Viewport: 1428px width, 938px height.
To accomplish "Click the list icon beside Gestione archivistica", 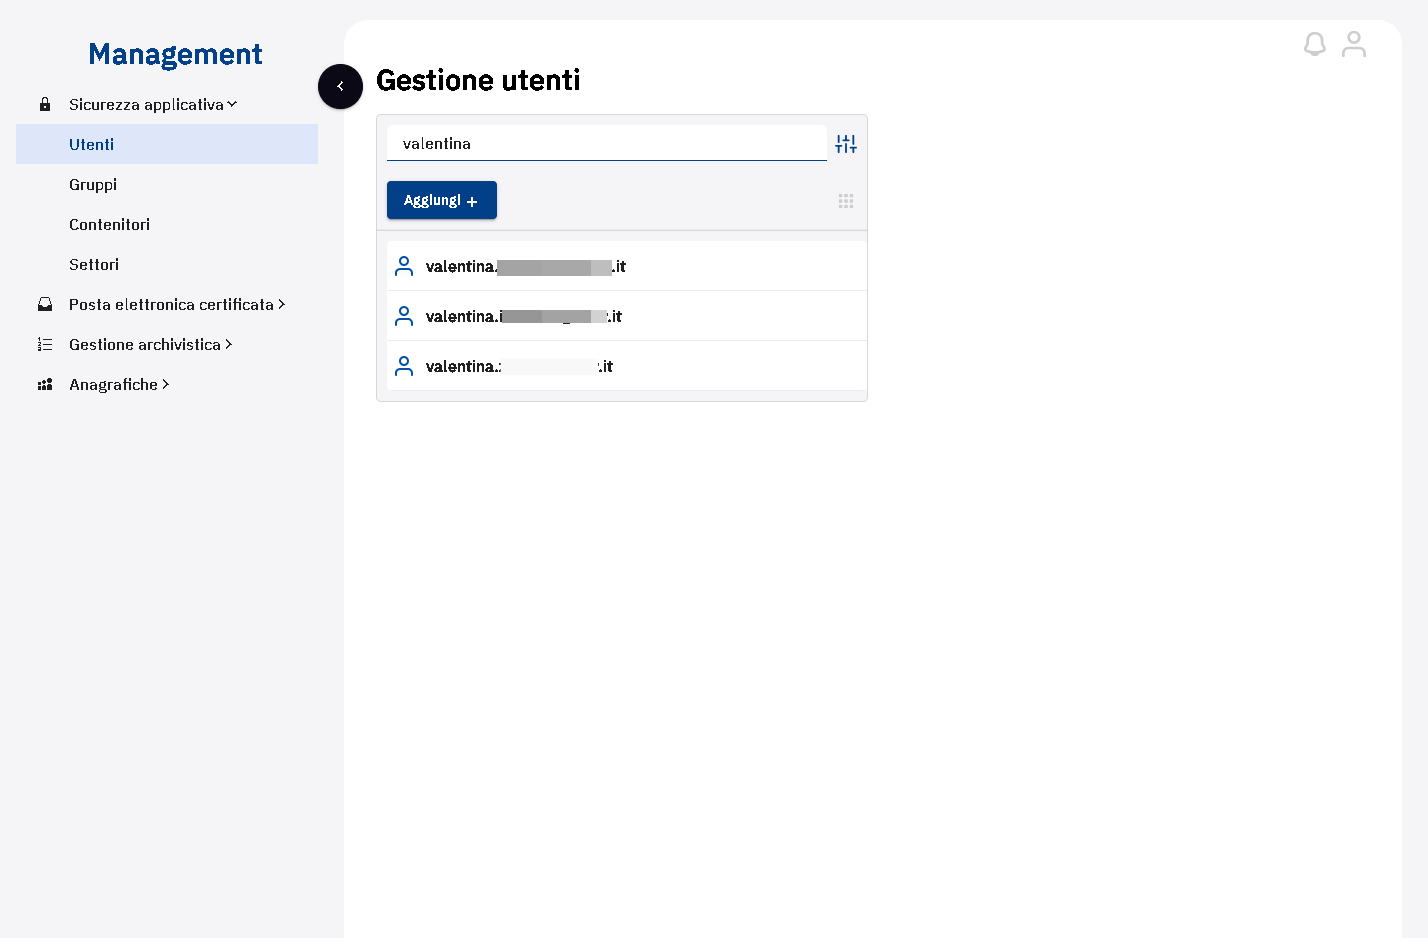I will point(45,344).
